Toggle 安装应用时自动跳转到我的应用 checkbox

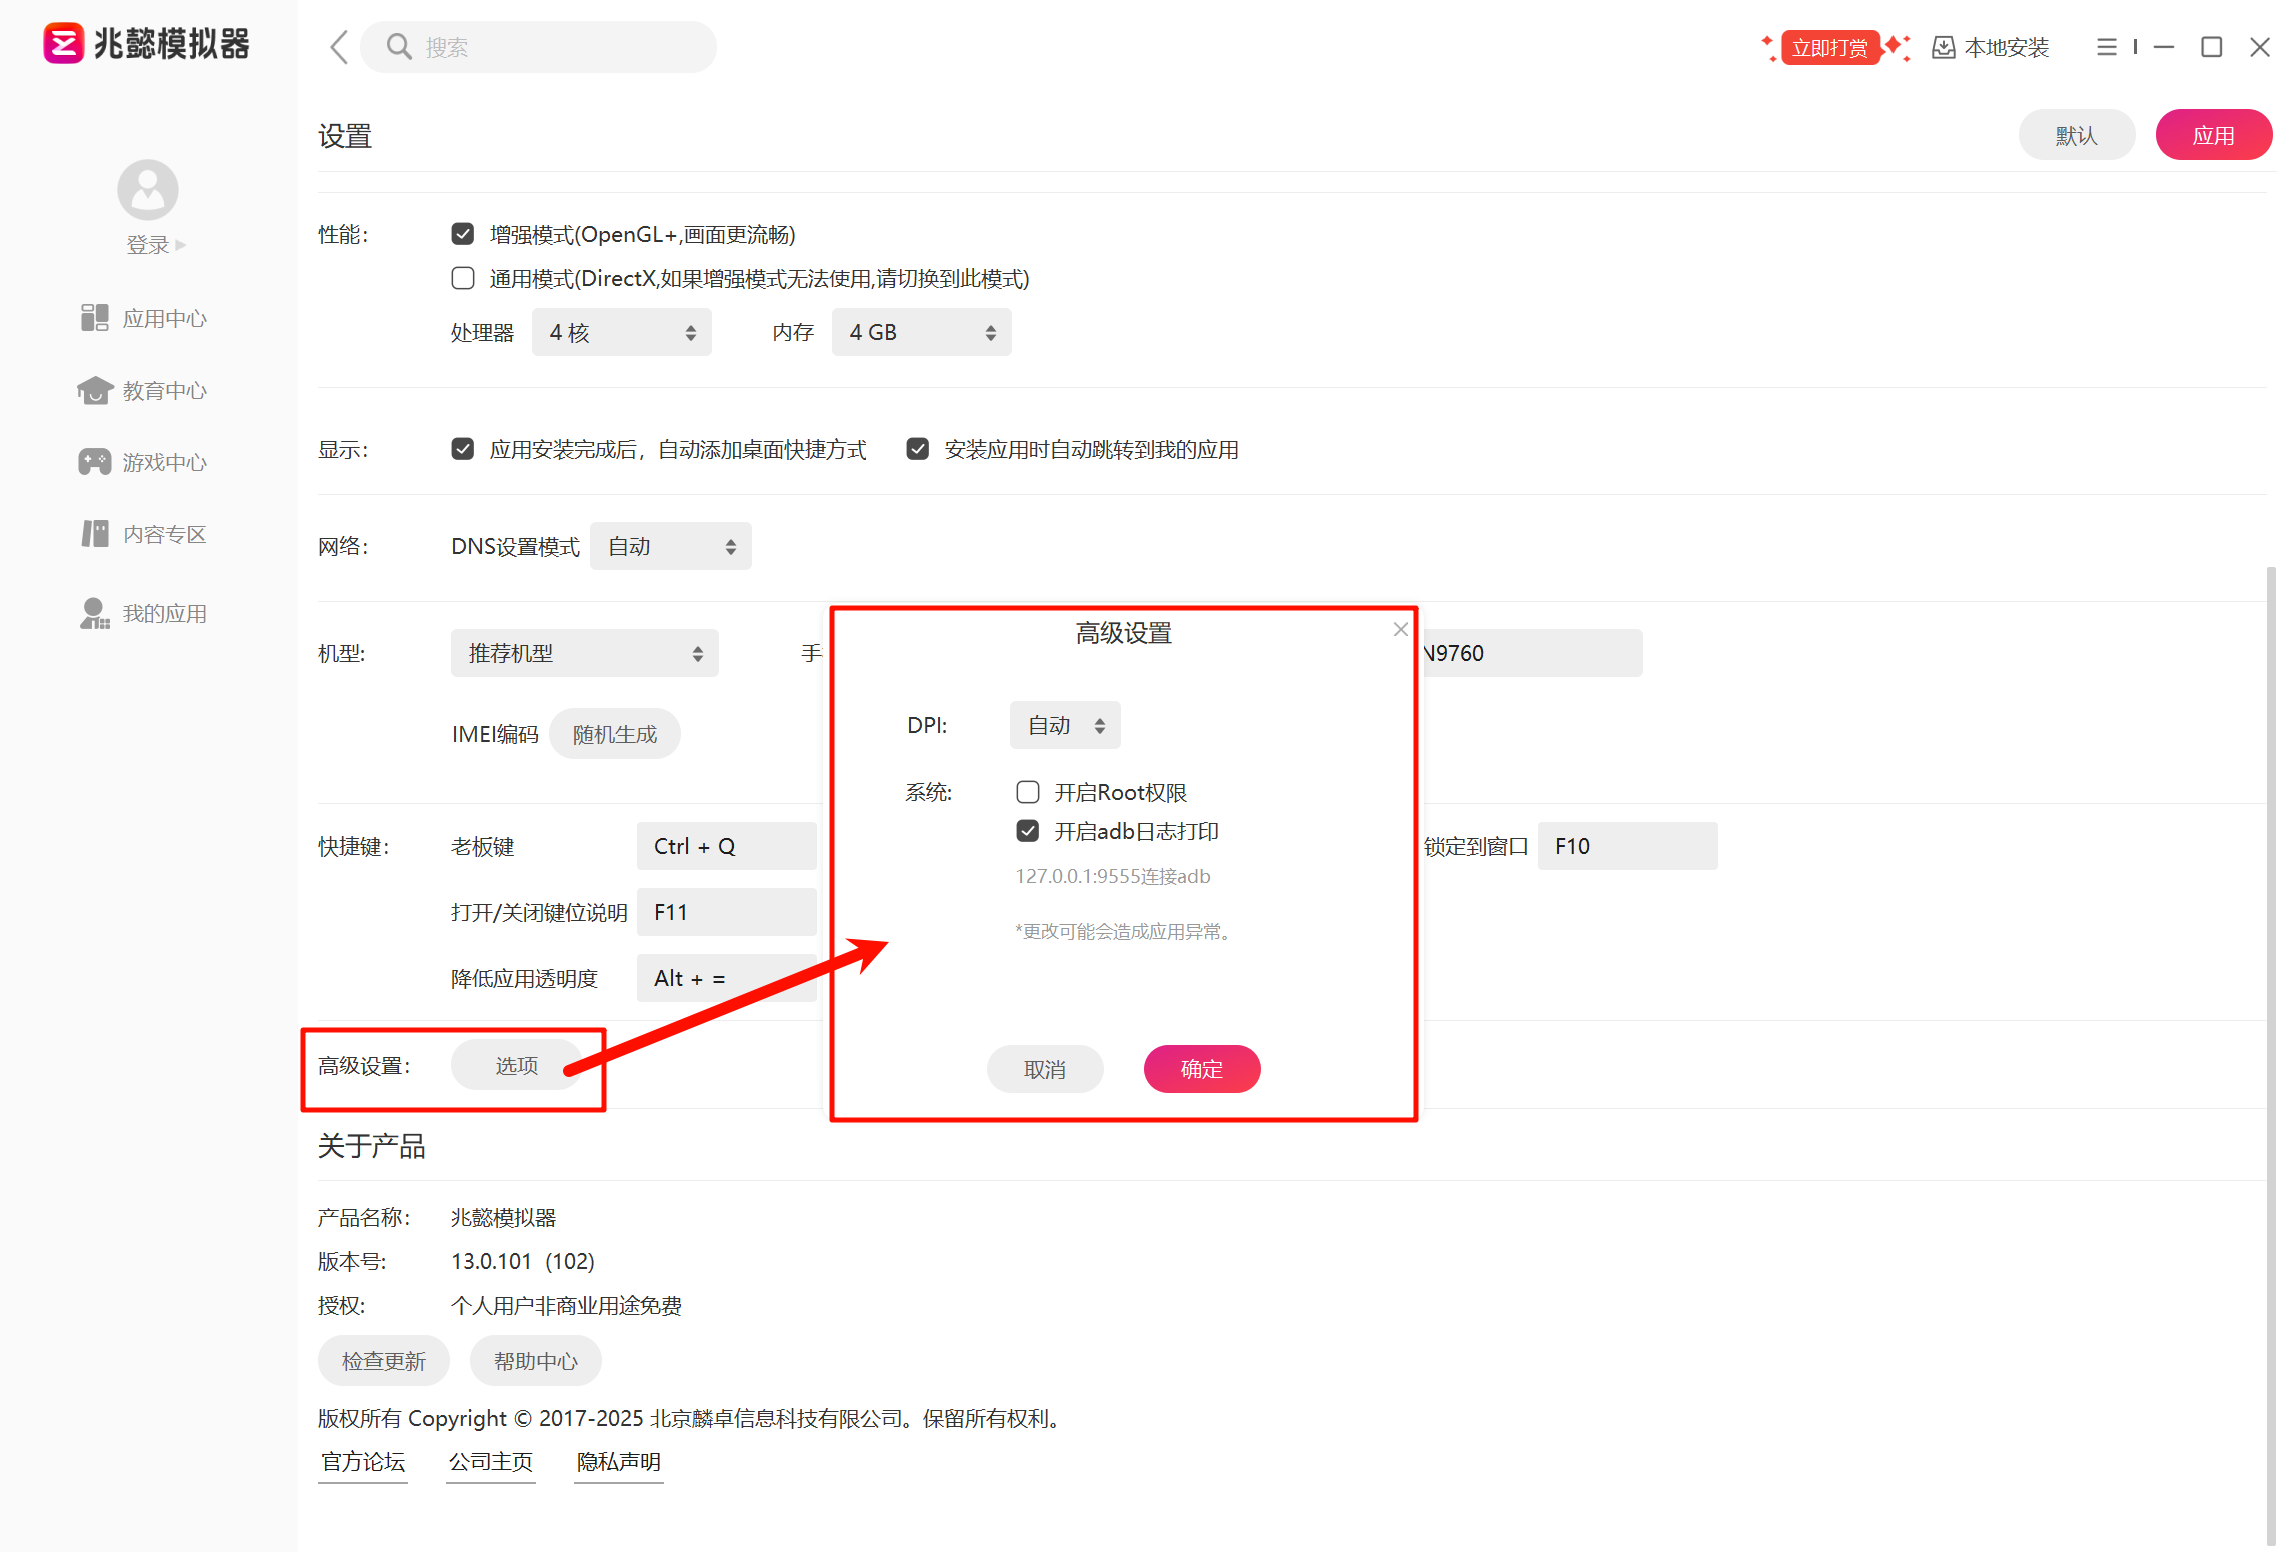[x=917, y=449]
